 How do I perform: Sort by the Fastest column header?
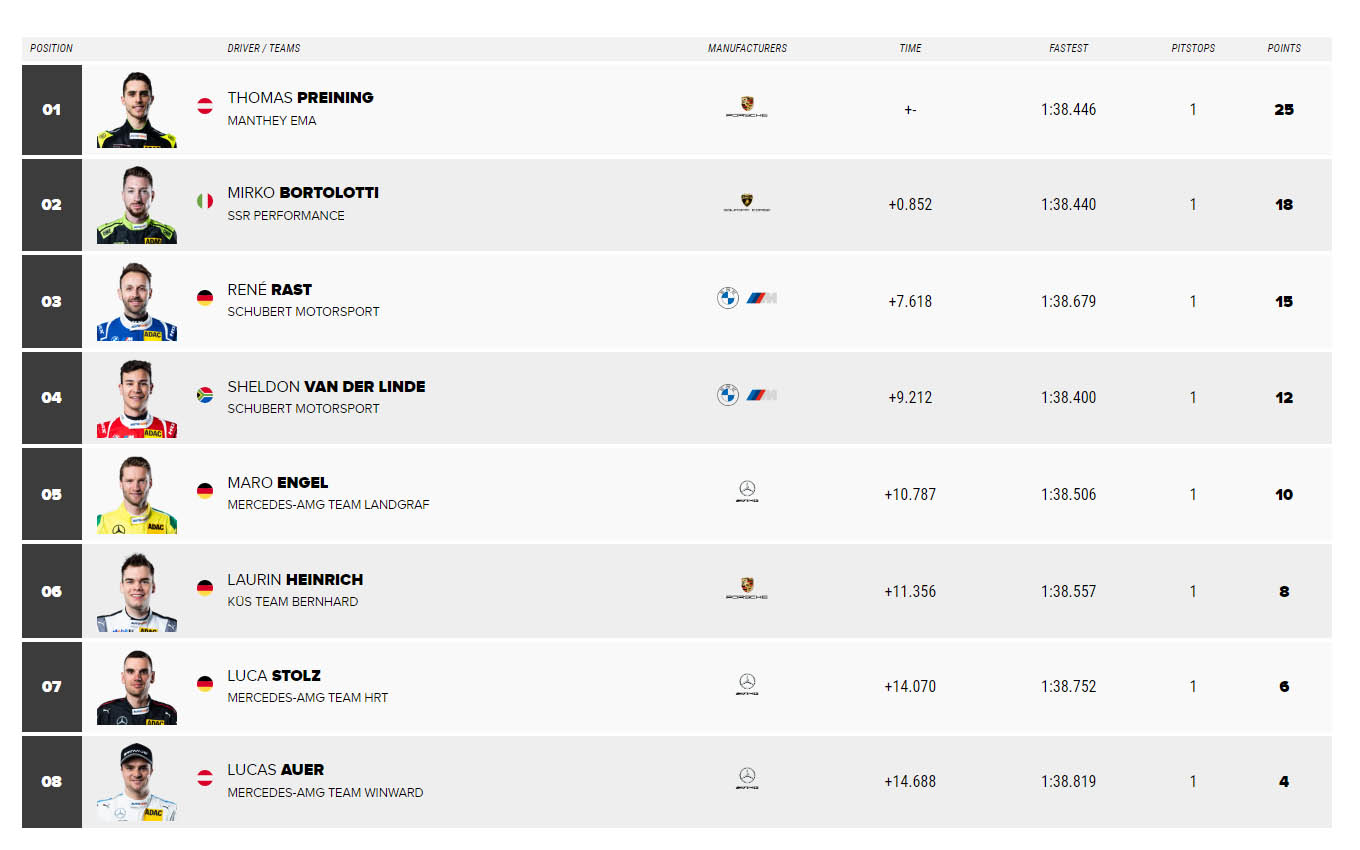1069,48
